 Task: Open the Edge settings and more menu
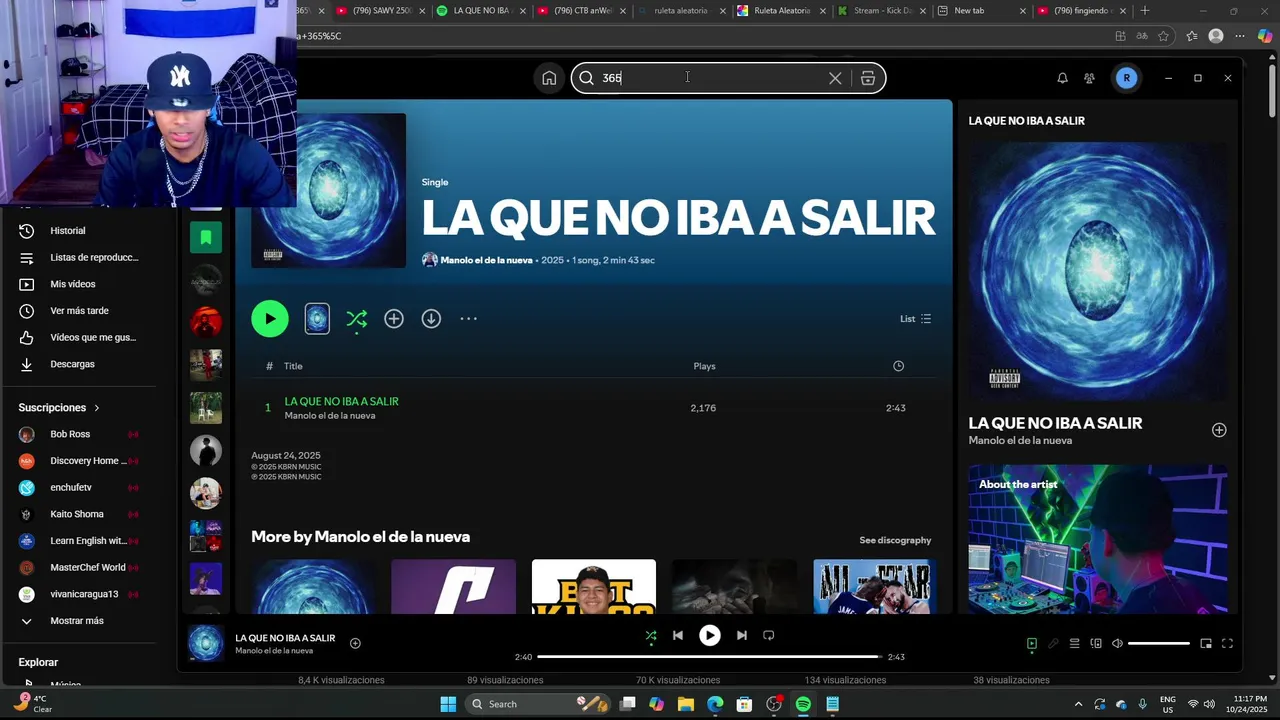(x=1240, y=36)
